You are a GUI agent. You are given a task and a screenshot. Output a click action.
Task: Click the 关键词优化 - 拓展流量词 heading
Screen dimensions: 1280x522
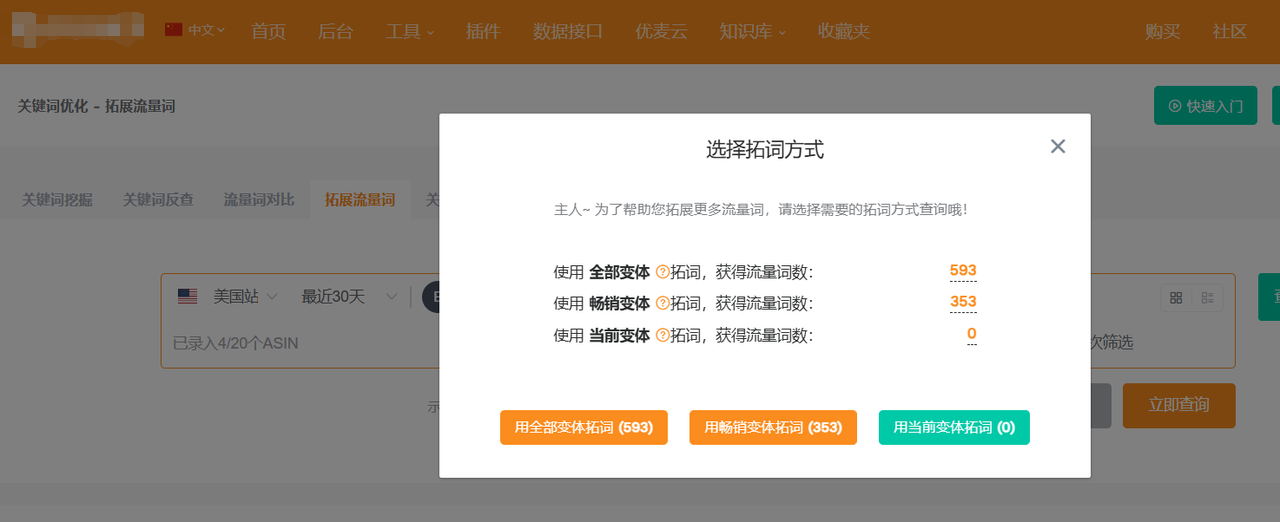coord(96,106)
